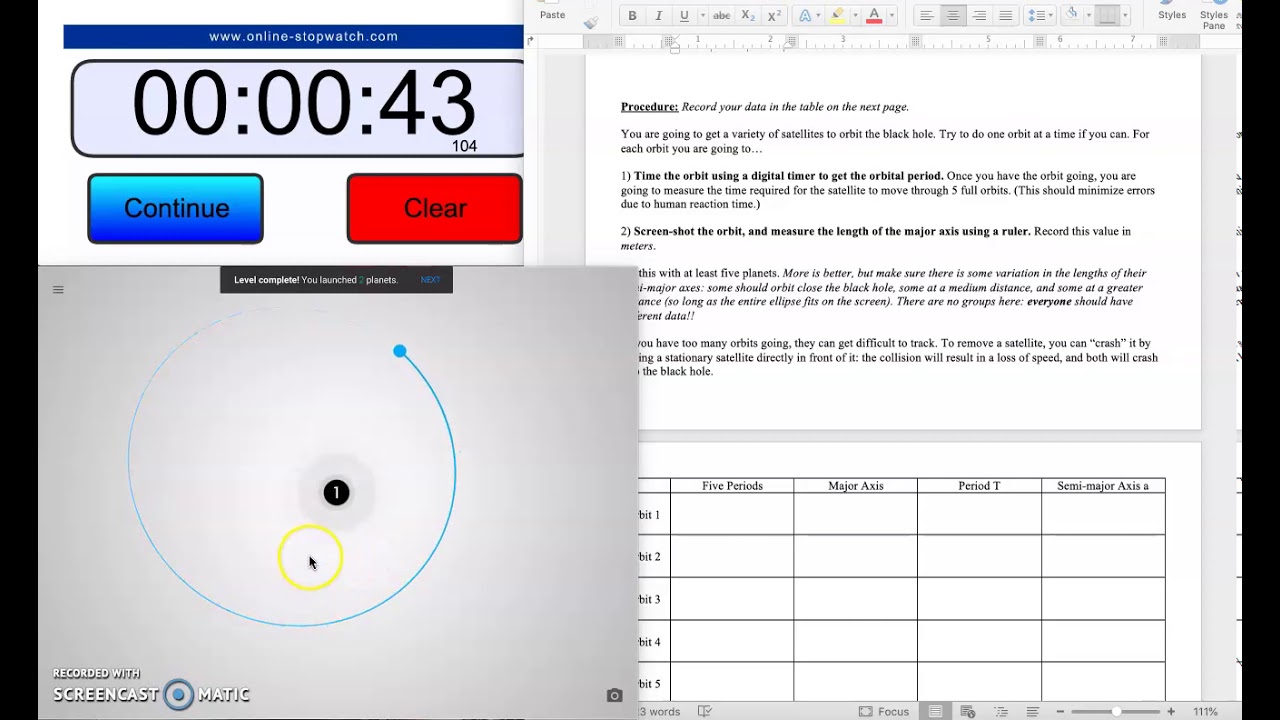Enable Focus mode in status bar
1280x720 pixels.
click(883, 711)
